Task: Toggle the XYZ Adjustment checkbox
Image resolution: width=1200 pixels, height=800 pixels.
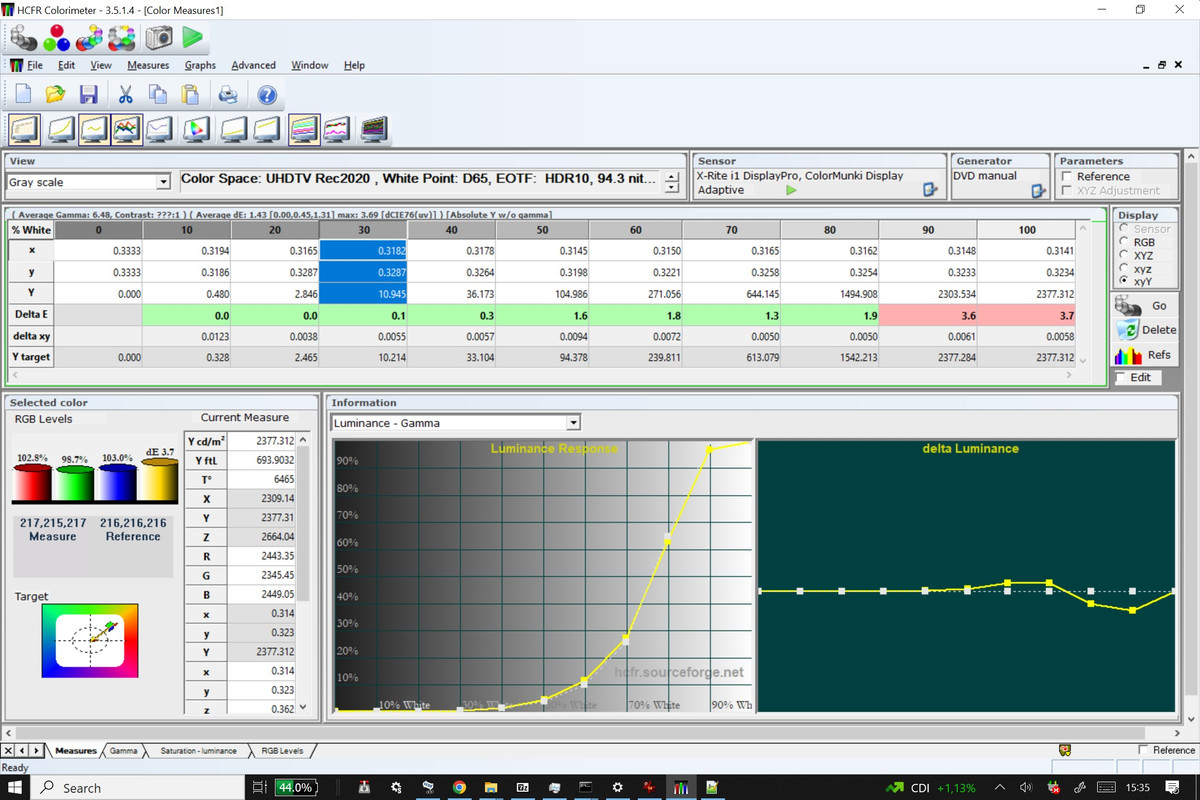Action: pyautogui.click(x=1068, y=190)
